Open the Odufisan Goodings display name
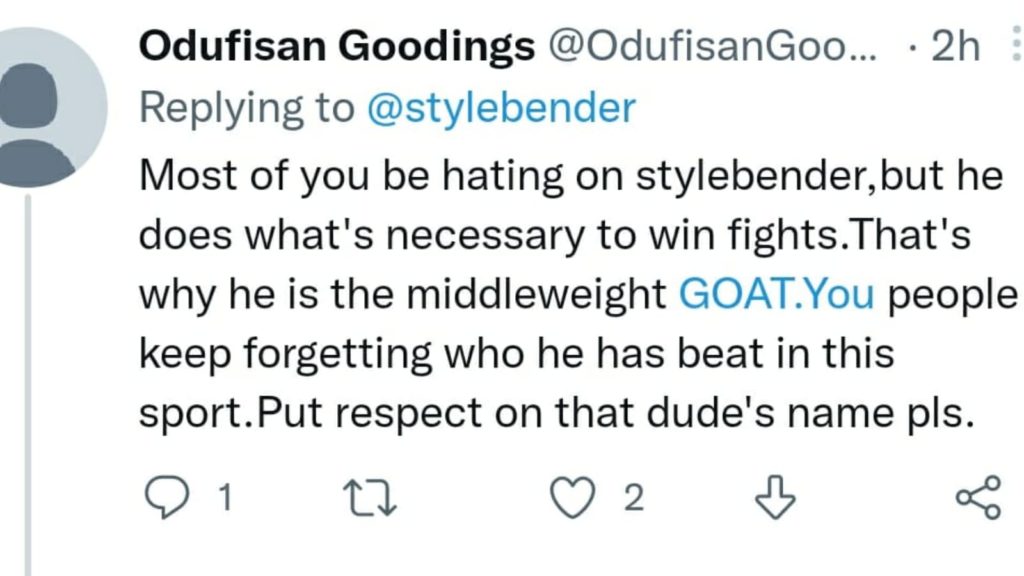1024x576 pixels. point(337,47)
